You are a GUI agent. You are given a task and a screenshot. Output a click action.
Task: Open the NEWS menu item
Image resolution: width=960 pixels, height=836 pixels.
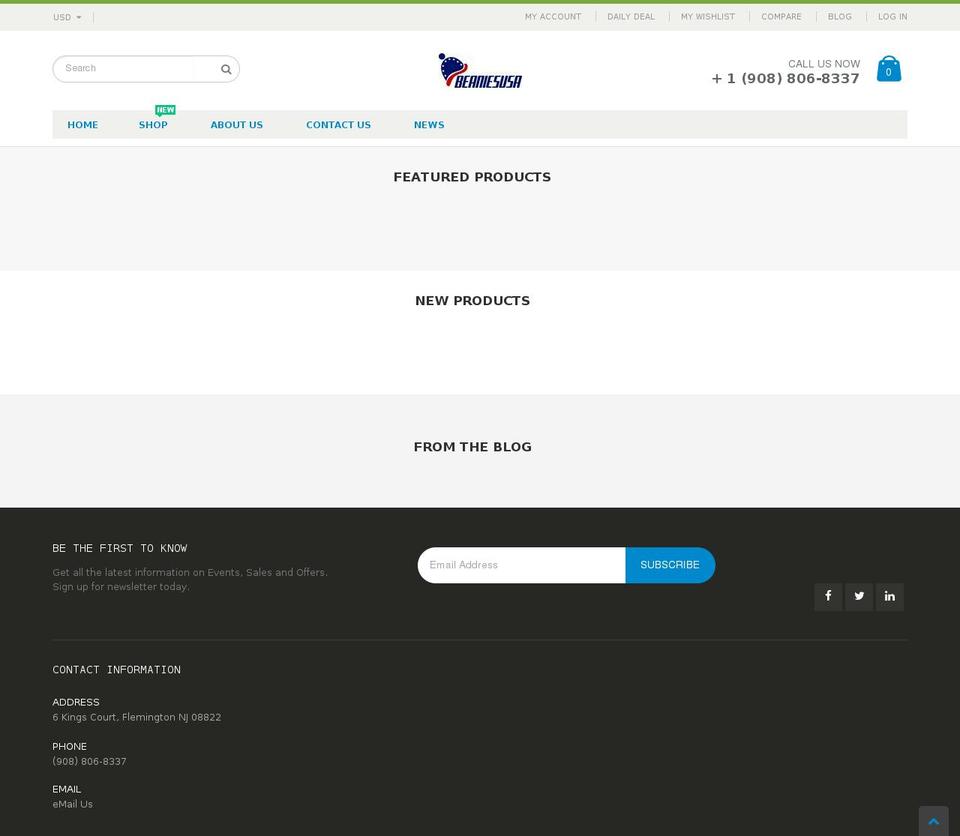(429, 125)
